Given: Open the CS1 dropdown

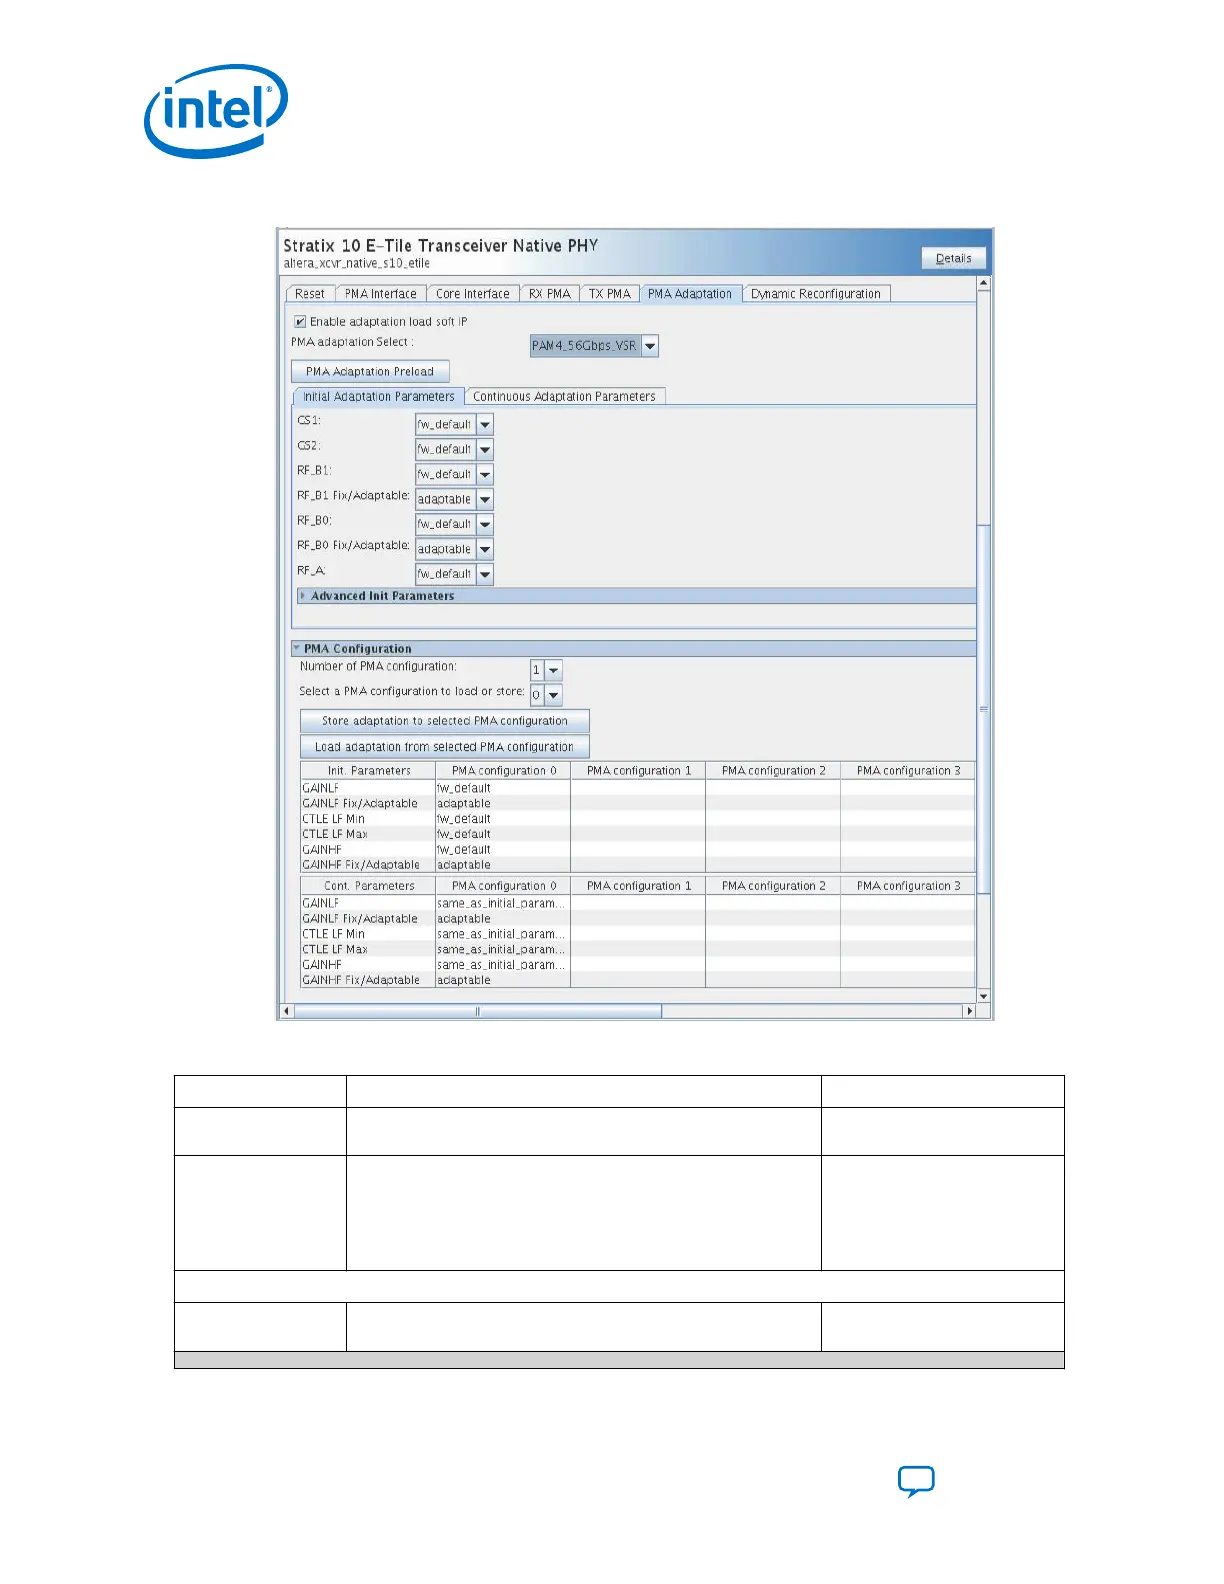Looking at the screenshot, I should [454, 424].
